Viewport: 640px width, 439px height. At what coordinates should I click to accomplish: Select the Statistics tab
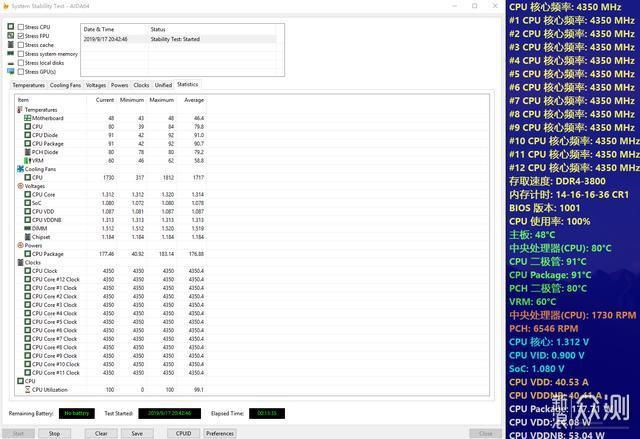tap(188, 84)
